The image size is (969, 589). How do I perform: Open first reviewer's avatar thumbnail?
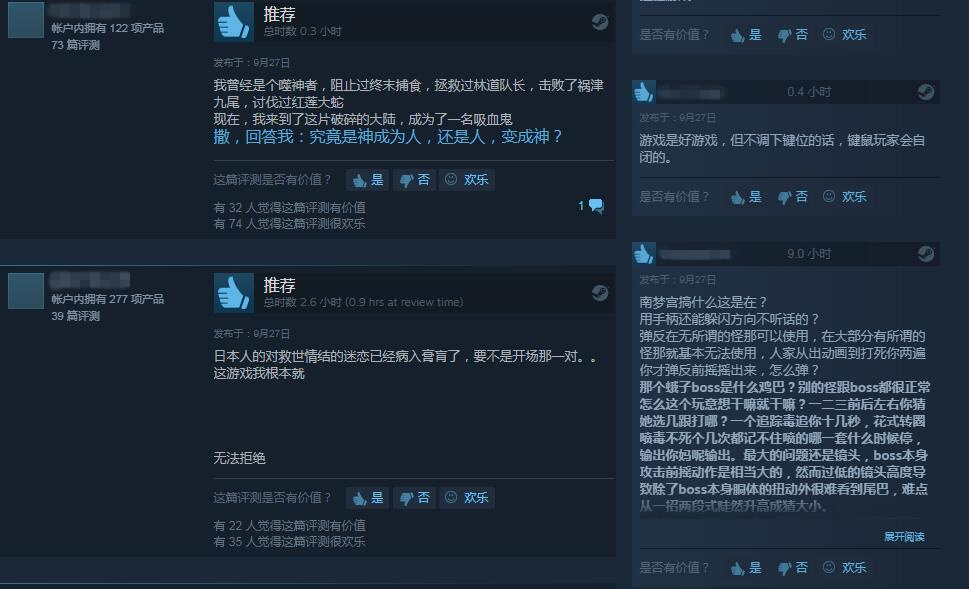pos(25,20)
